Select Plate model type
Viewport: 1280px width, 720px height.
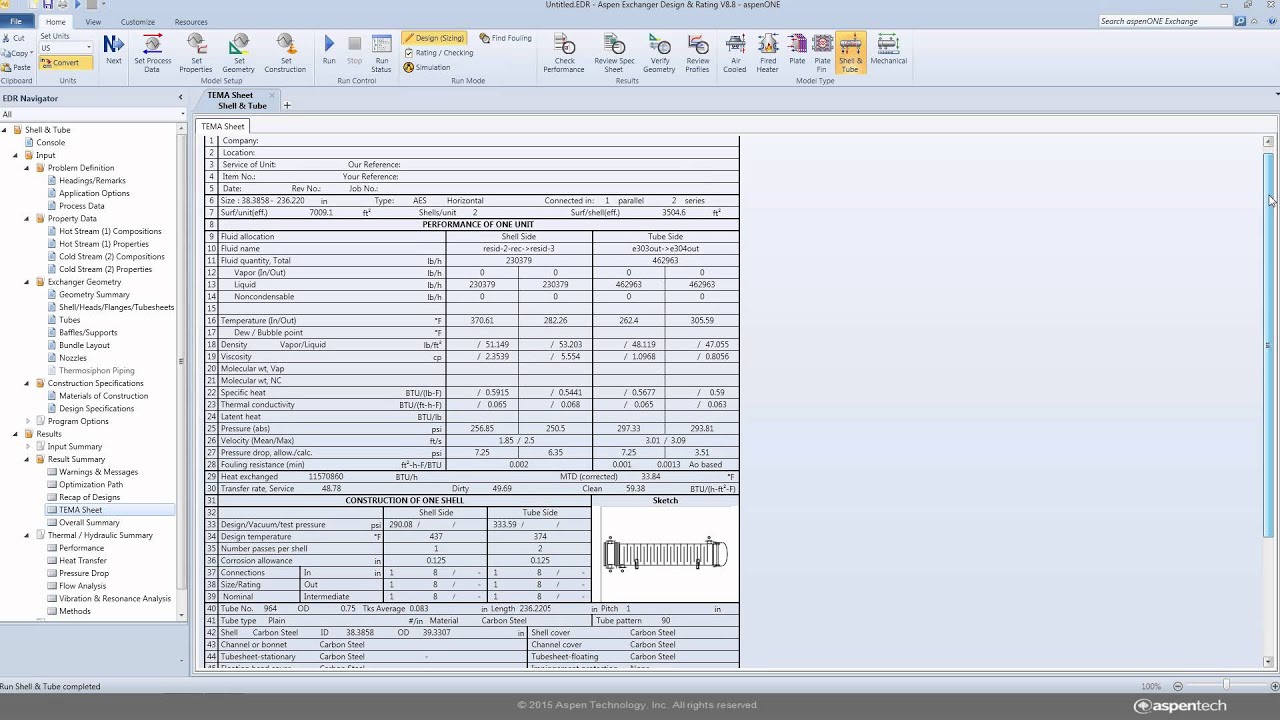click(797, 49)
